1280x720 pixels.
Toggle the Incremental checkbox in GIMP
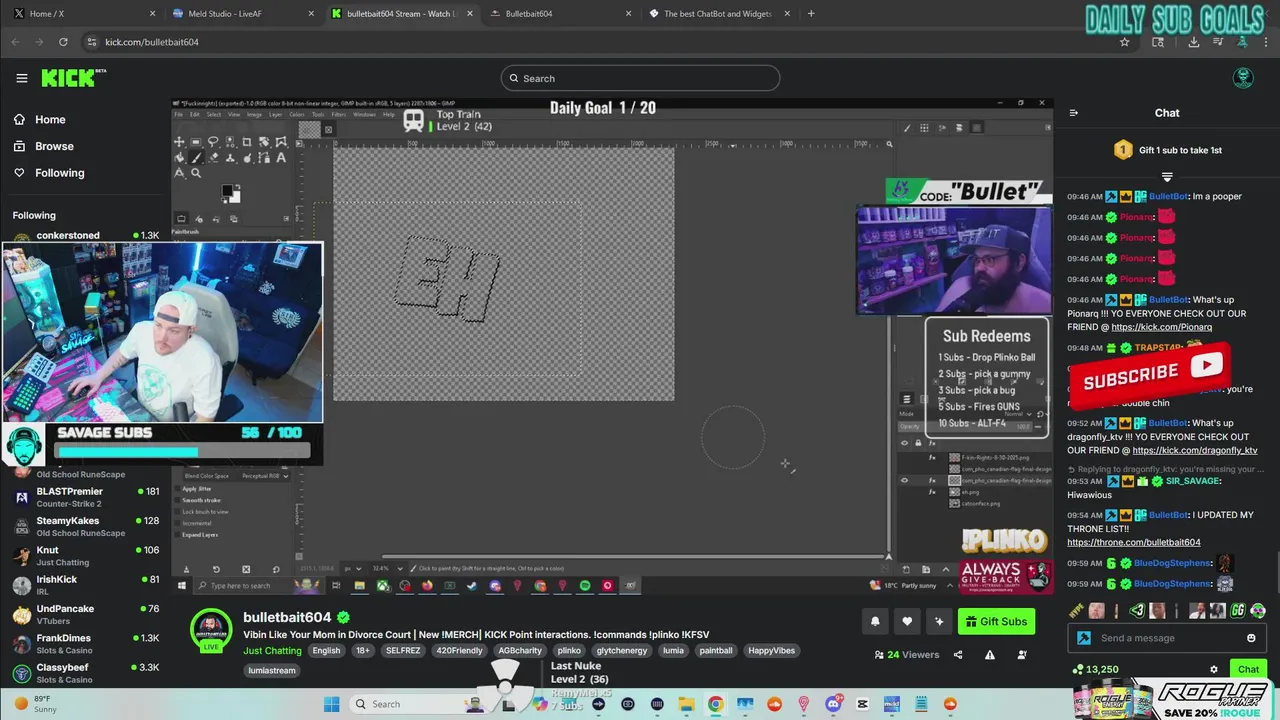click(177, 523)
